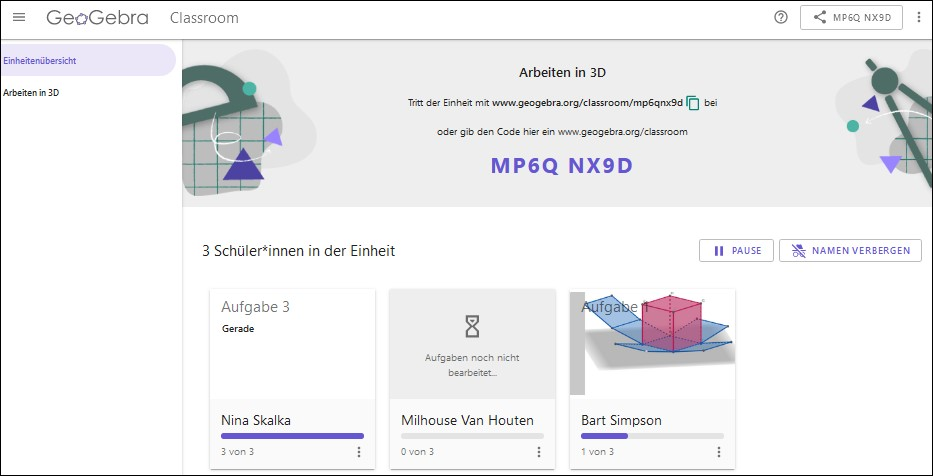Click the 'Arbeiten in 3D' banner title
Screen dimensions: 933x476
562,73
